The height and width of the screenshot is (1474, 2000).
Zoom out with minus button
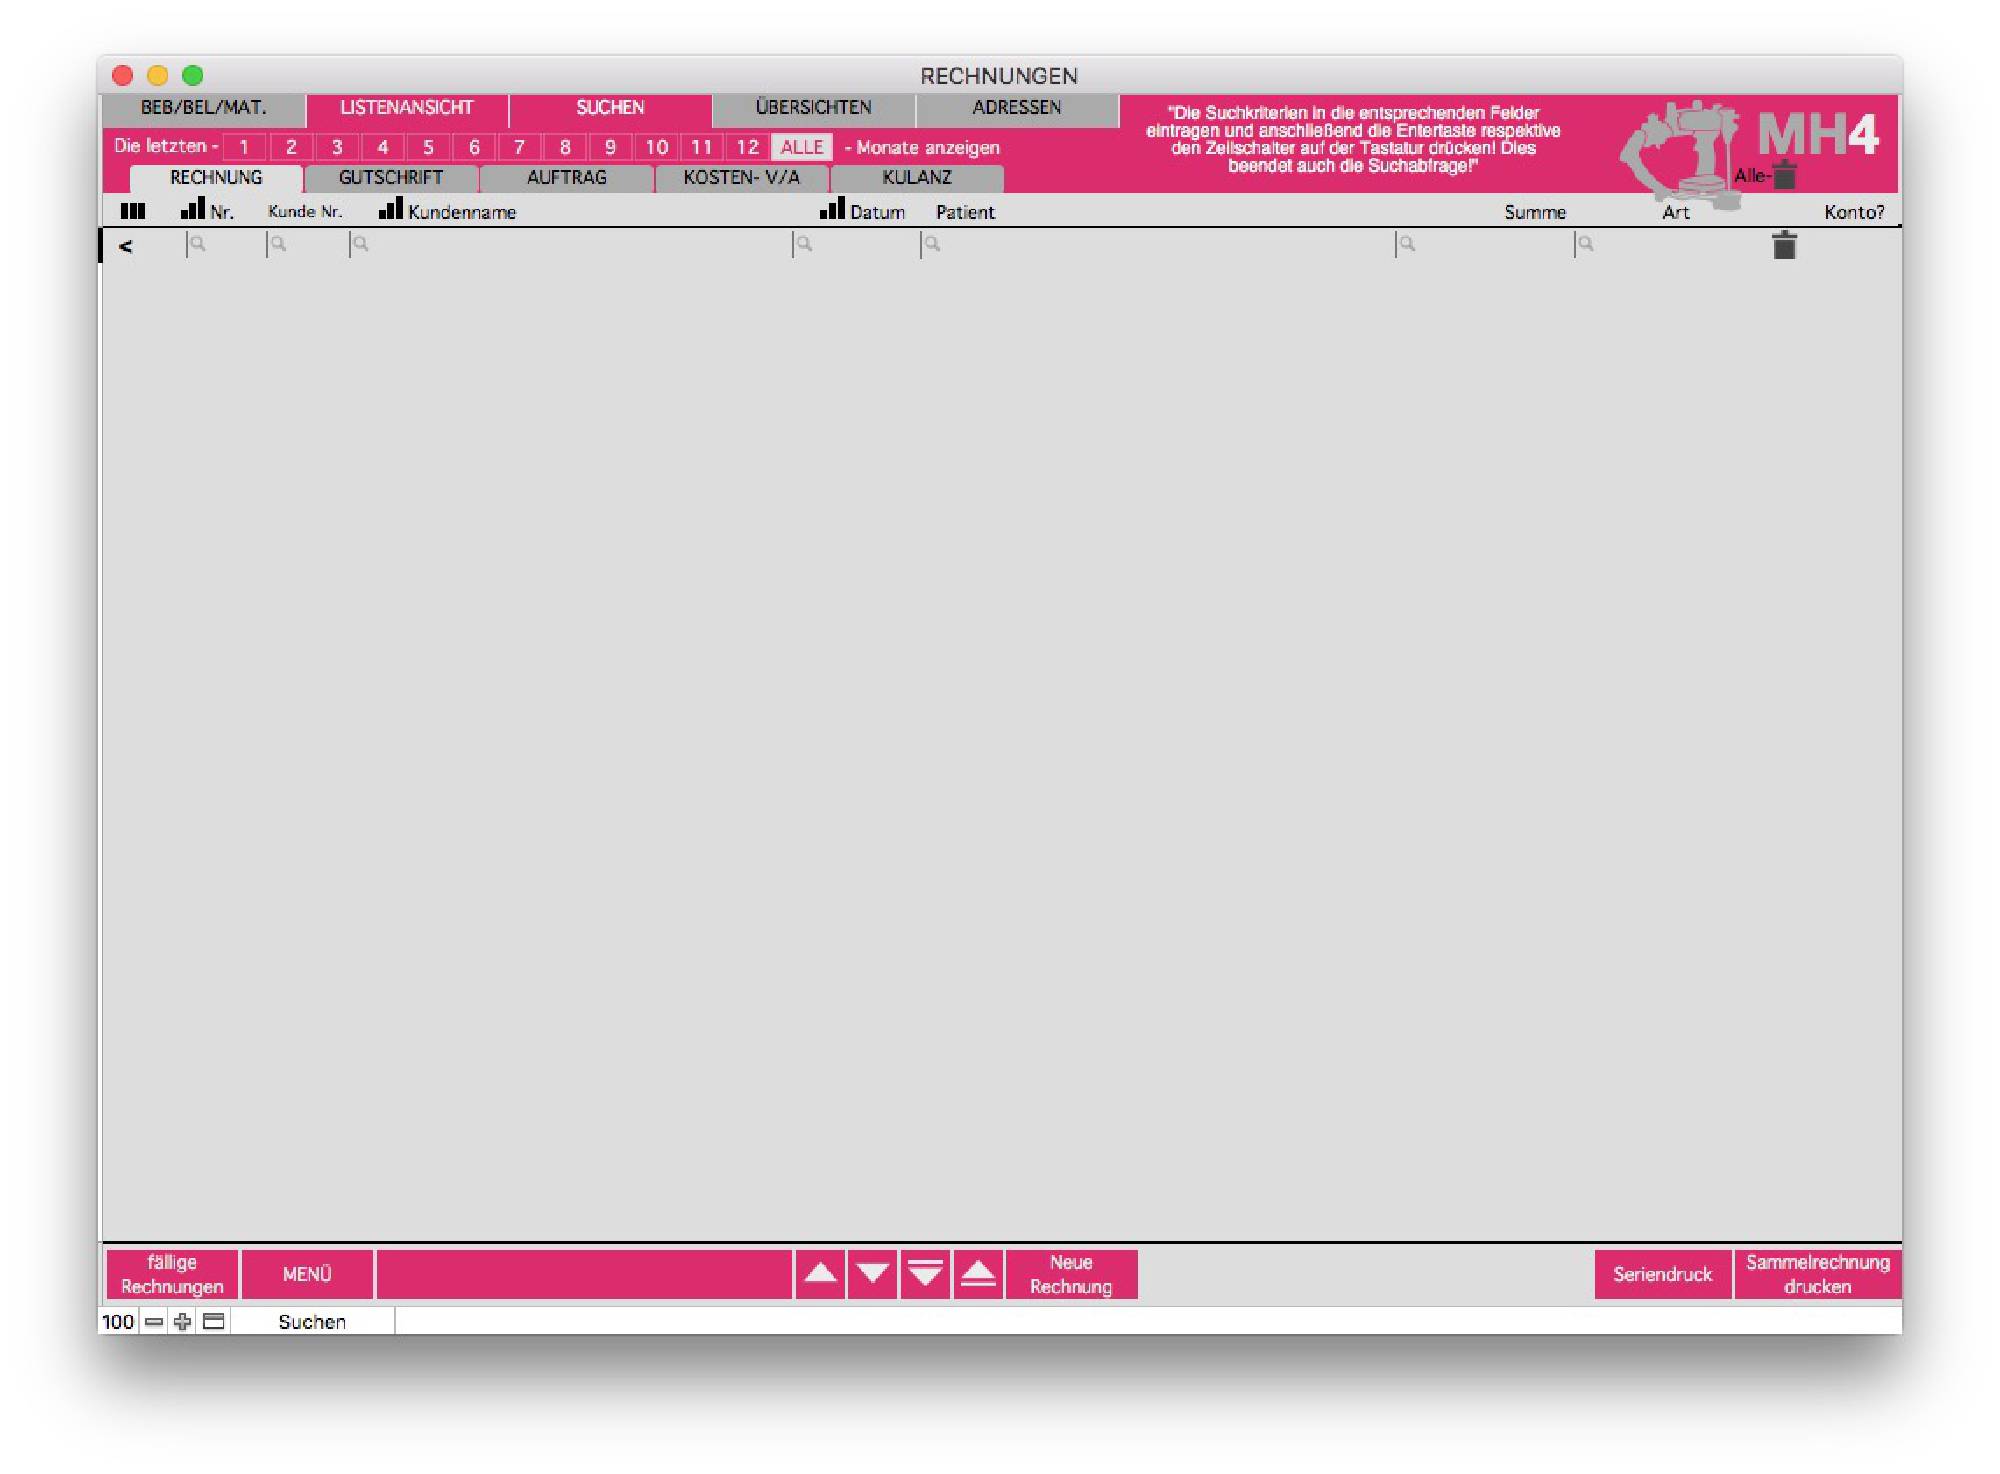tap(154, 1321)
